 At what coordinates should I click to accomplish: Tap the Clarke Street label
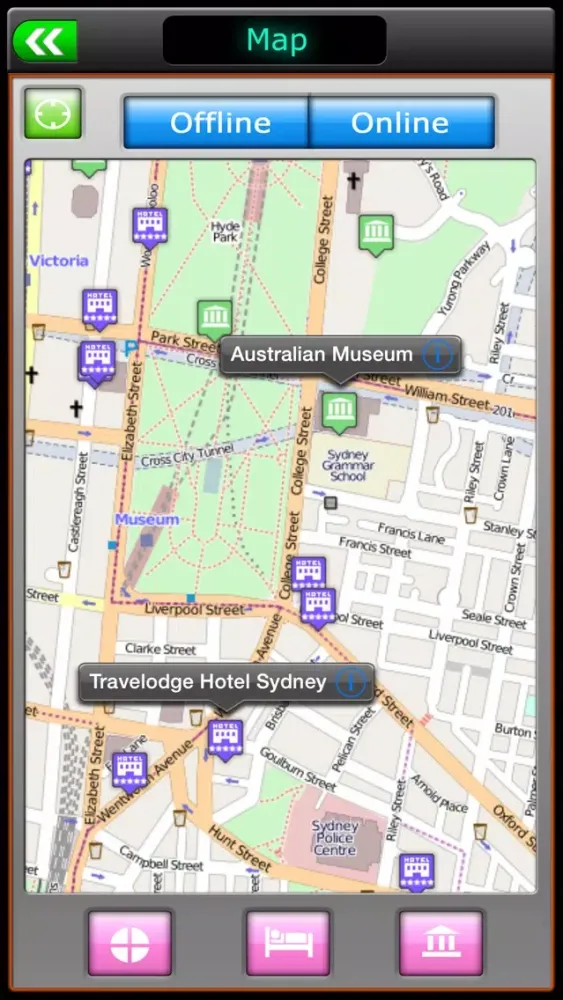tap(161, 649)
